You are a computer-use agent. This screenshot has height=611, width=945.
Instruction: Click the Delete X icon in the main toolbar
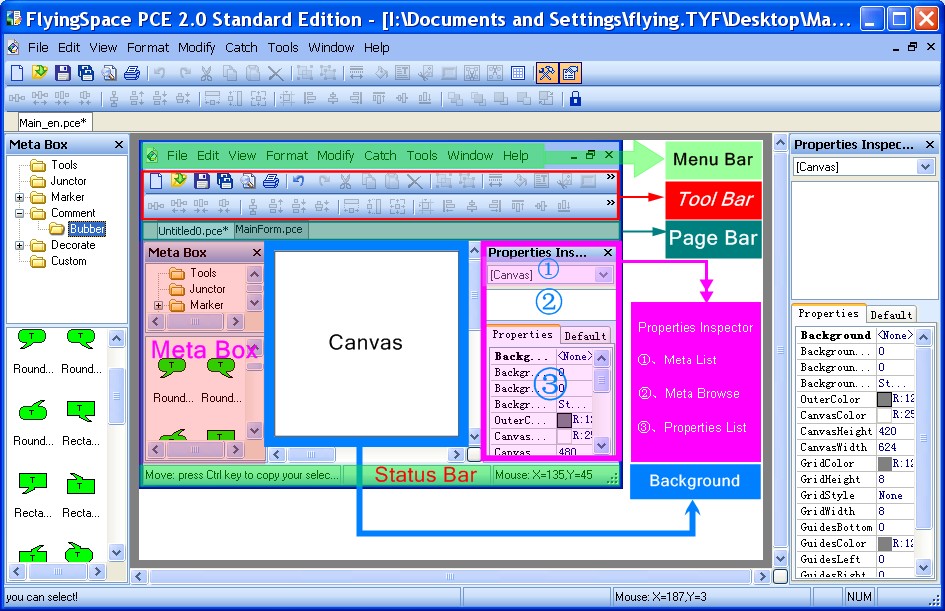point(275,74)
